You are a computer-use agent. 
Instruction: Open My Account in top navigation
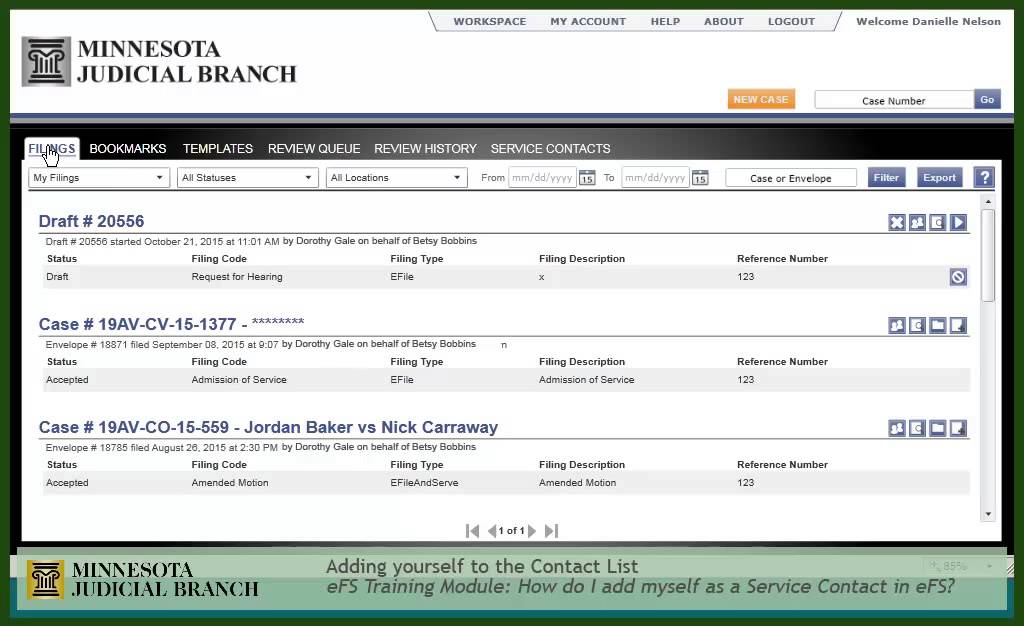point(588,22)
